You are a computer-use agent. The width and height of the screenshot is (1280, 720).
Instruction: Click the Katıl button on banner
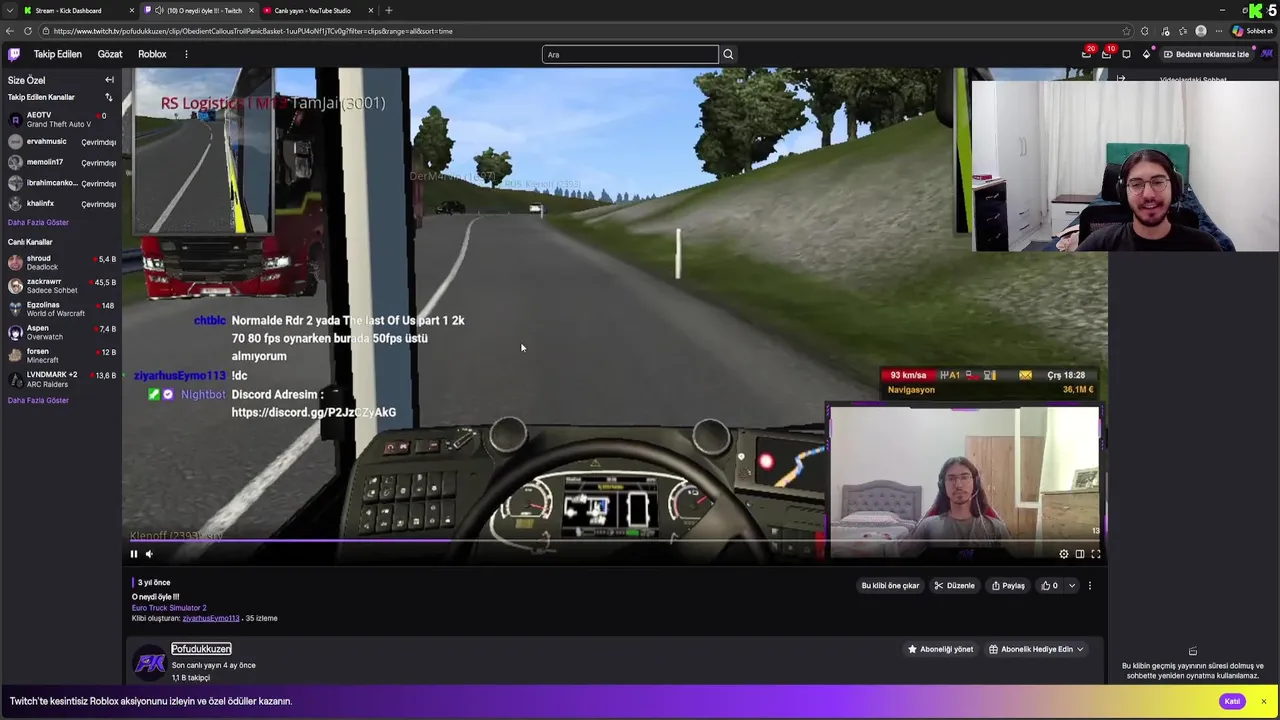click(1232, 701)
